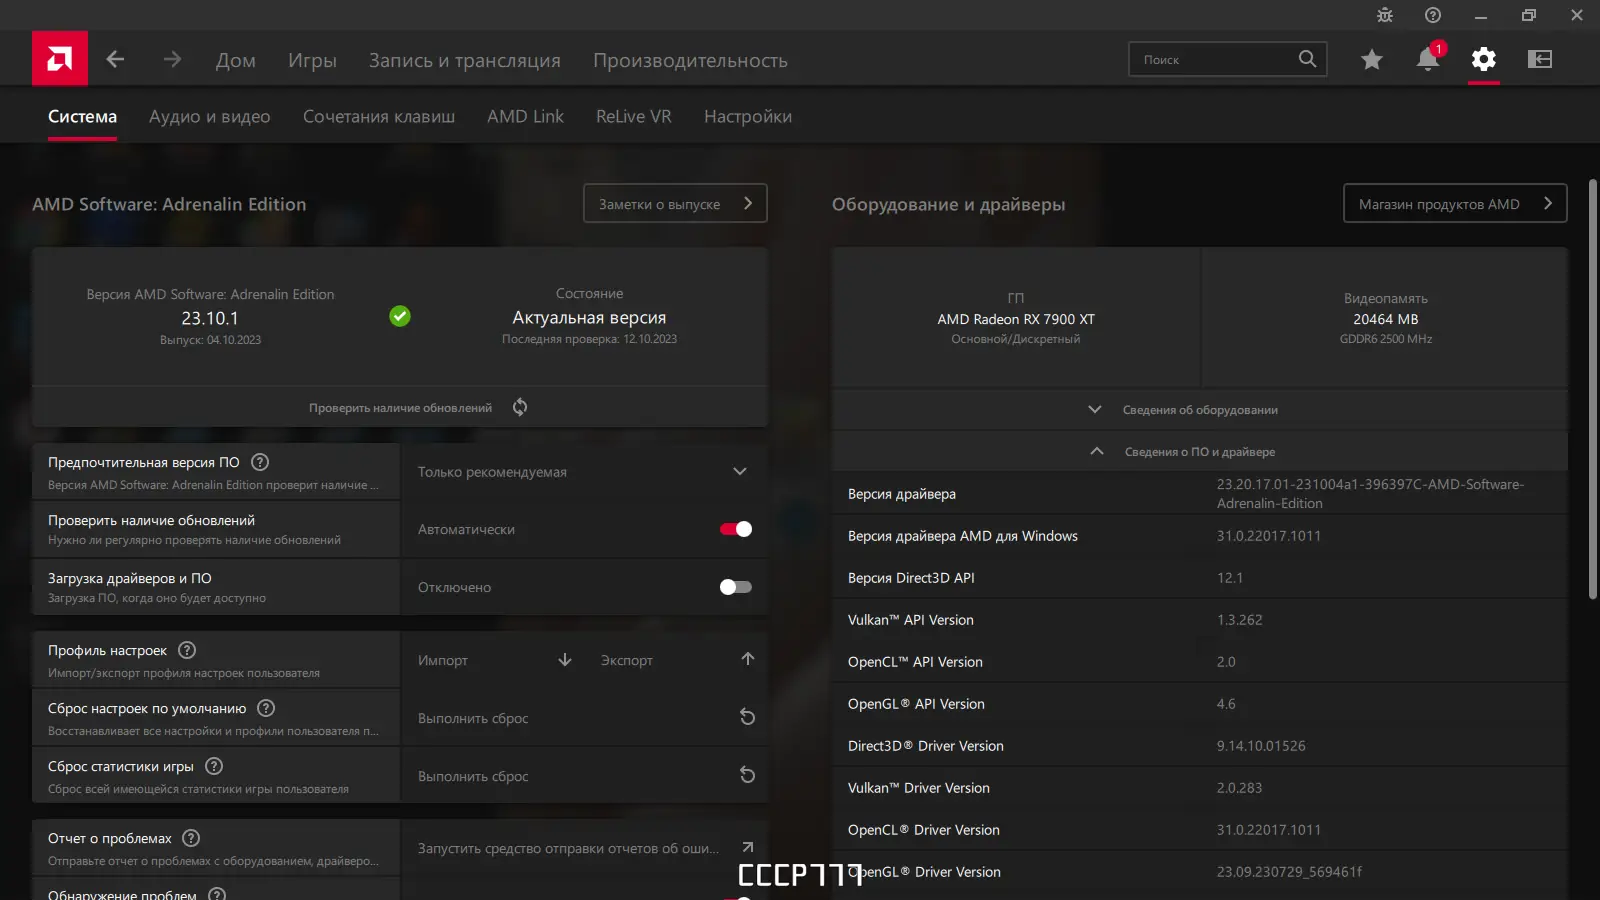
Task: Open Запись и трансляция menu
Action: tap(465, 60)
